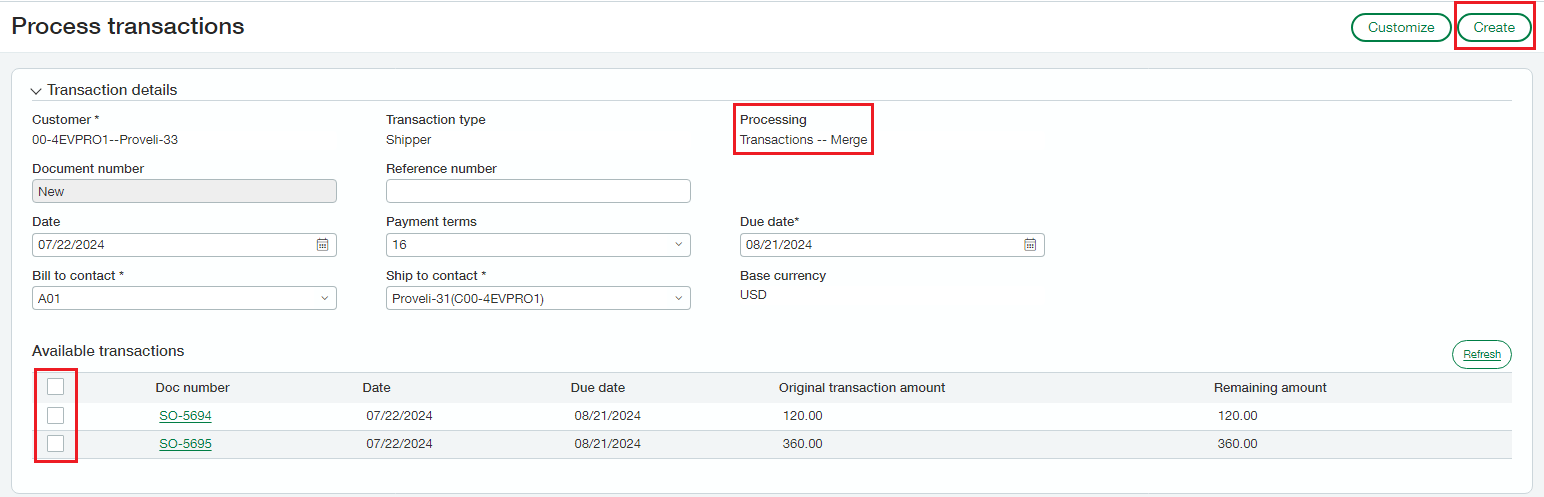Viewport: 1544px width, 497px height.
Task: Click the Doc number column header
Action: point(192,388)
